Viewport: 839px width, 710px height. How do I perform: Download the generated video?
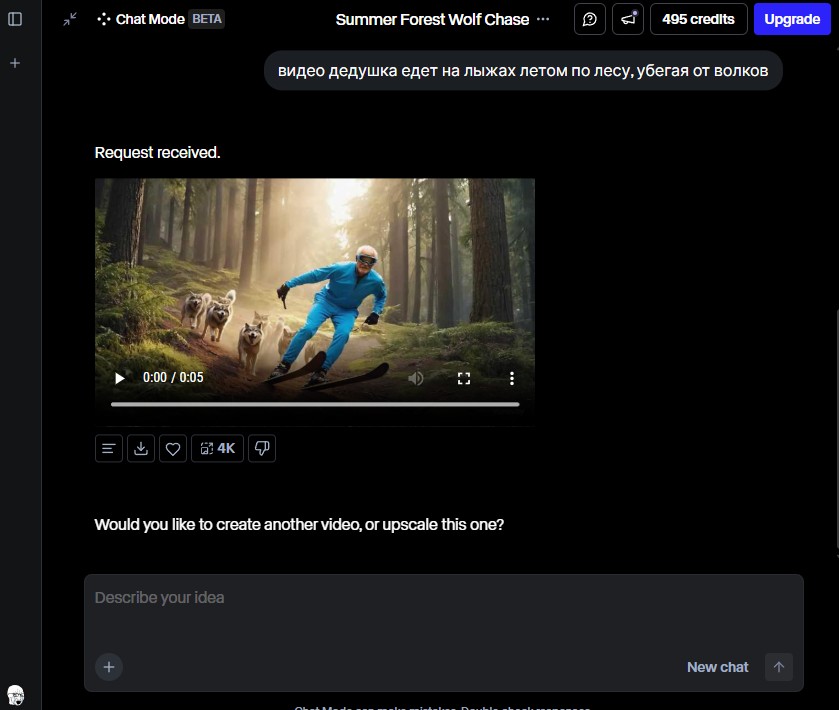141,448
